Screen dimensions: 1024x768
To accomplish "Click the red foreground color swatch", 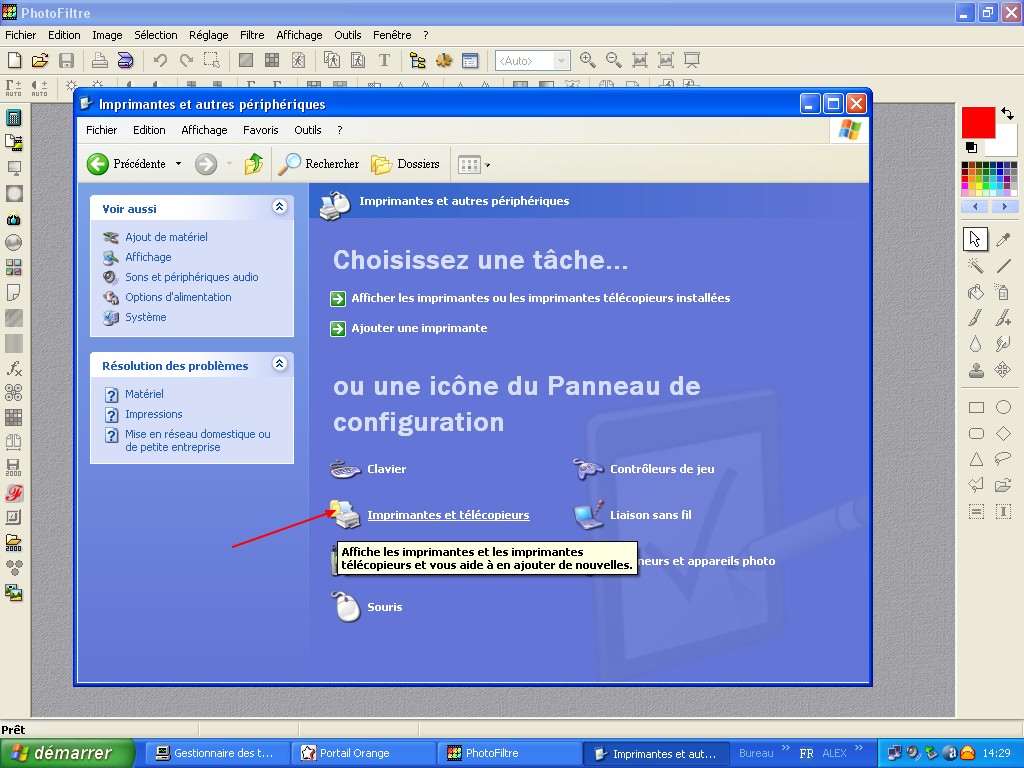I will pos(977,122).
